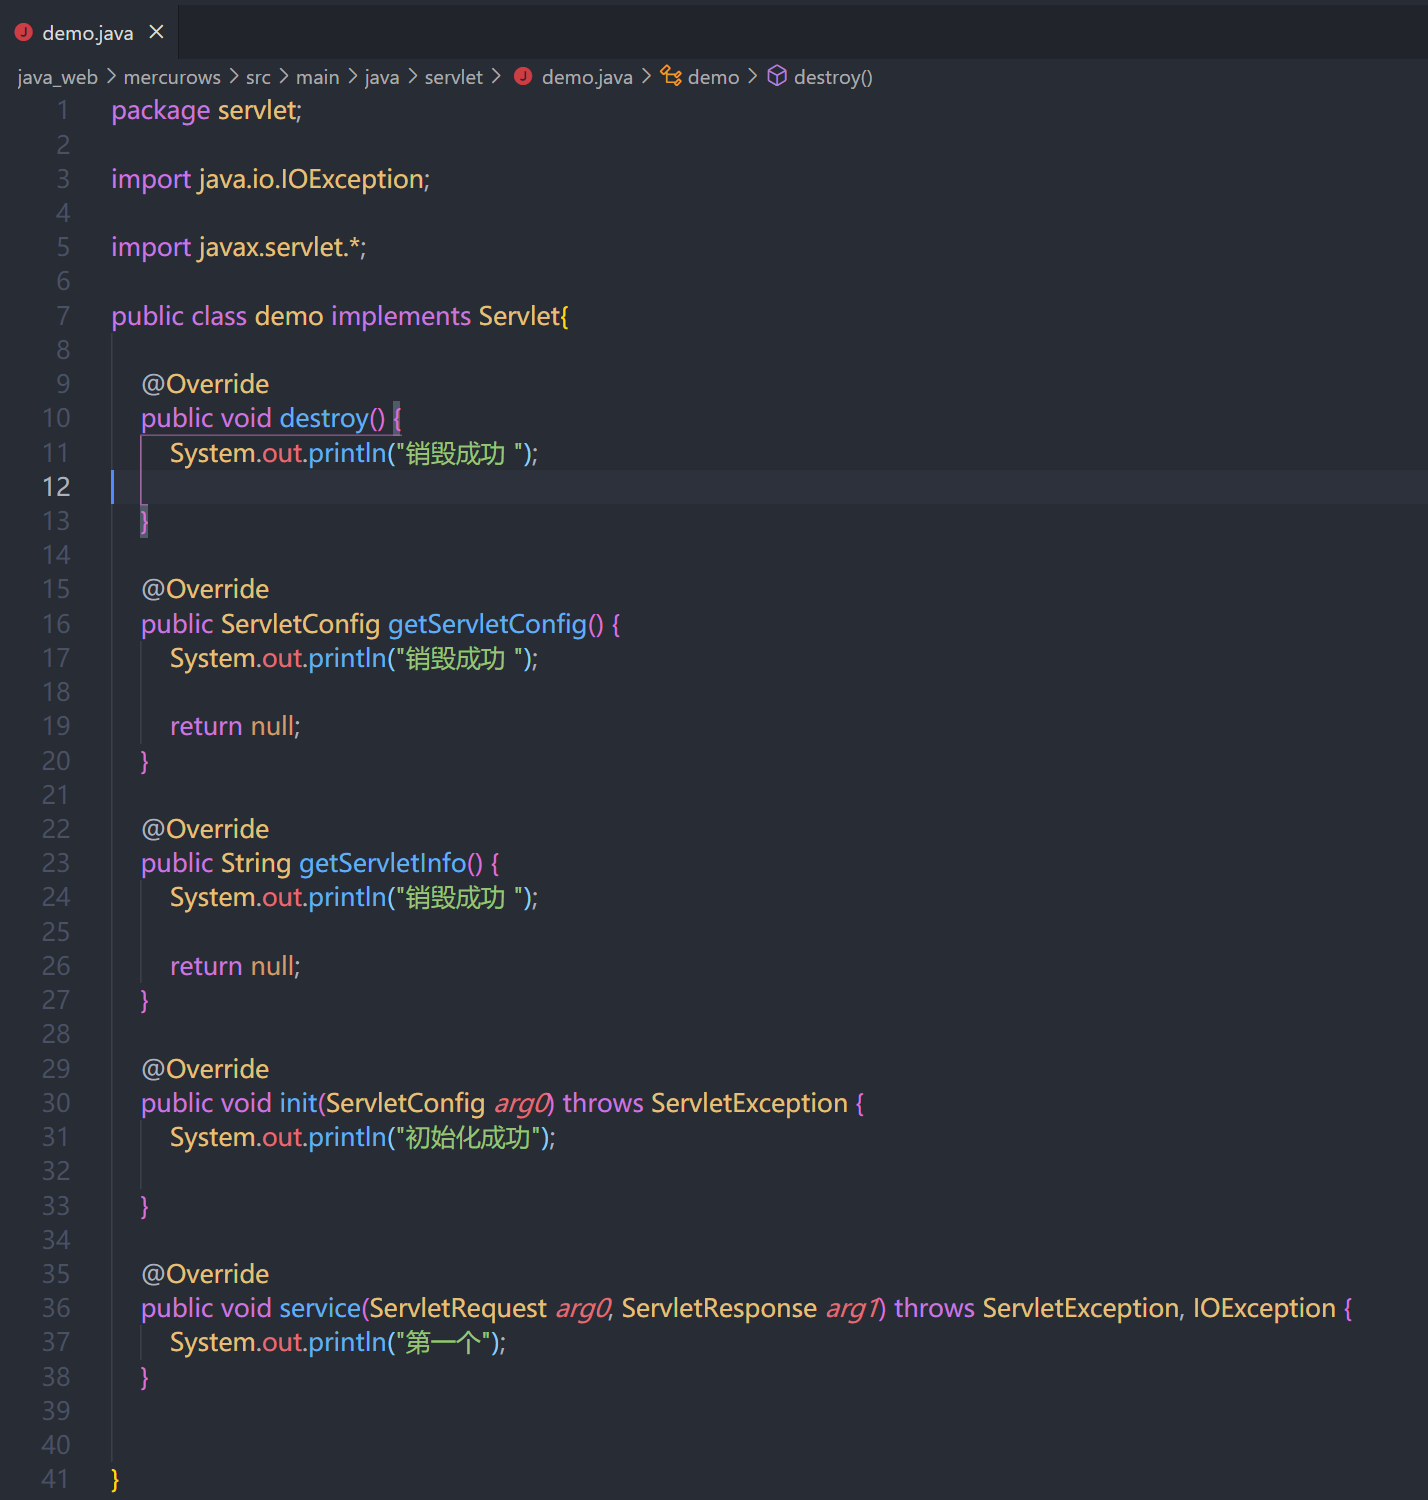Image resolution: width=1428 pixels, height=1500 pixels.
Task: Click the @Override annotation above init method
Action: [x=205, y=1068]
